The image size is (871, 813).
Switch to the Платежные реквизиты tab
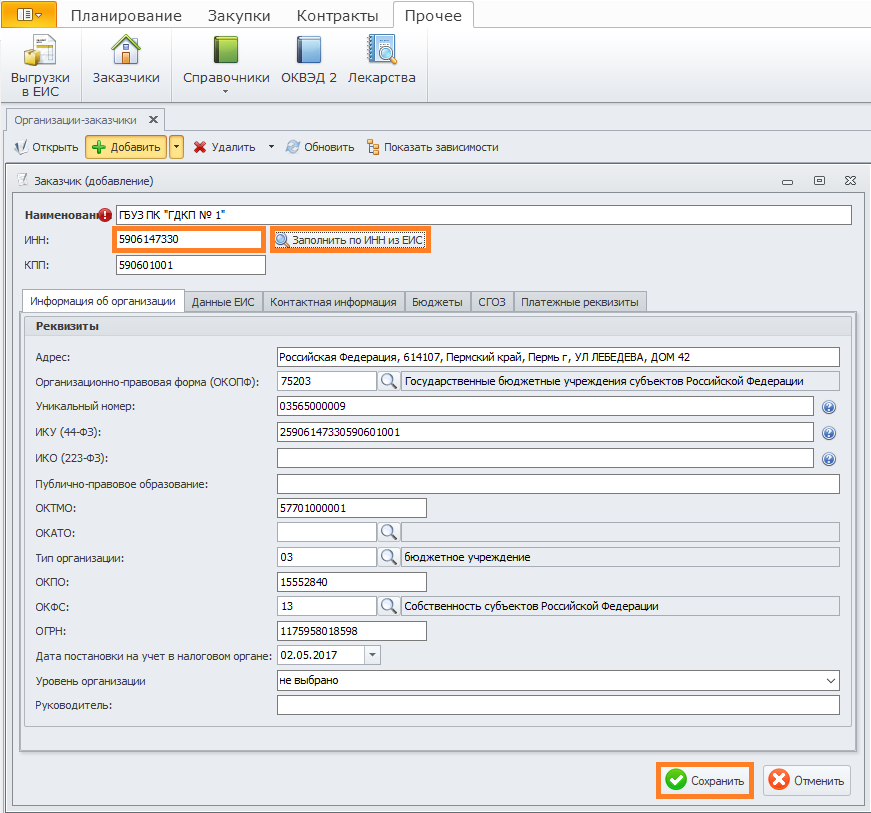click(x=579, y=302)
